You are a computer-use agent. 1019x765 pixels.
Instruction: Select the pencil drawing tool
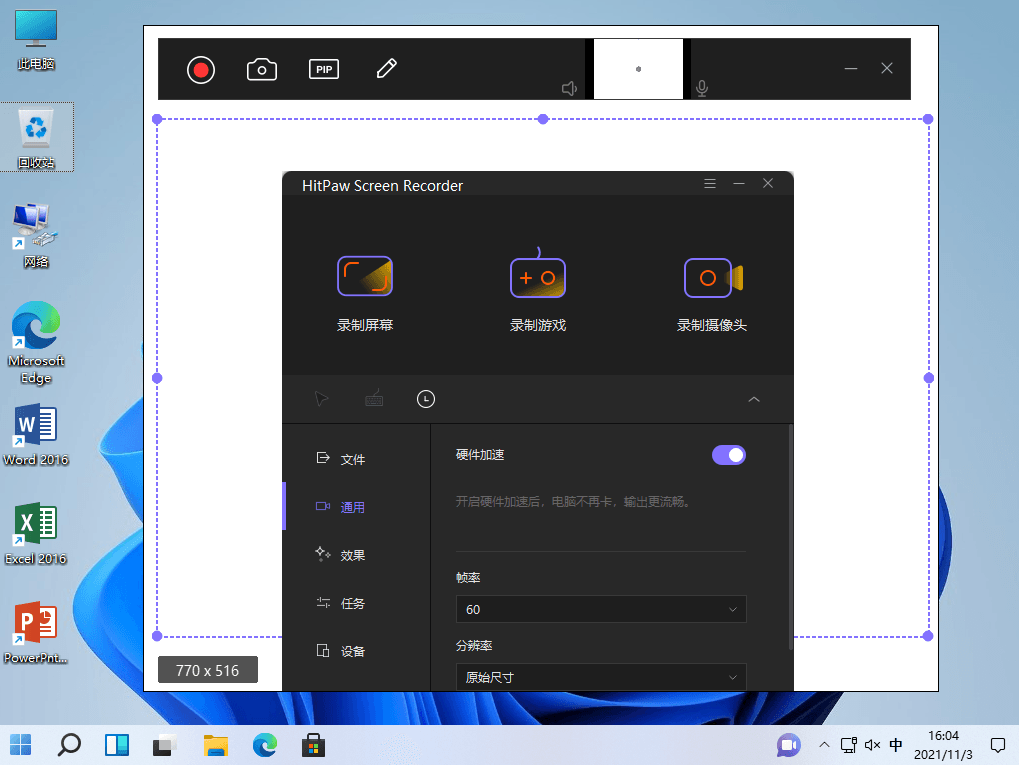(x=387, y=68)
